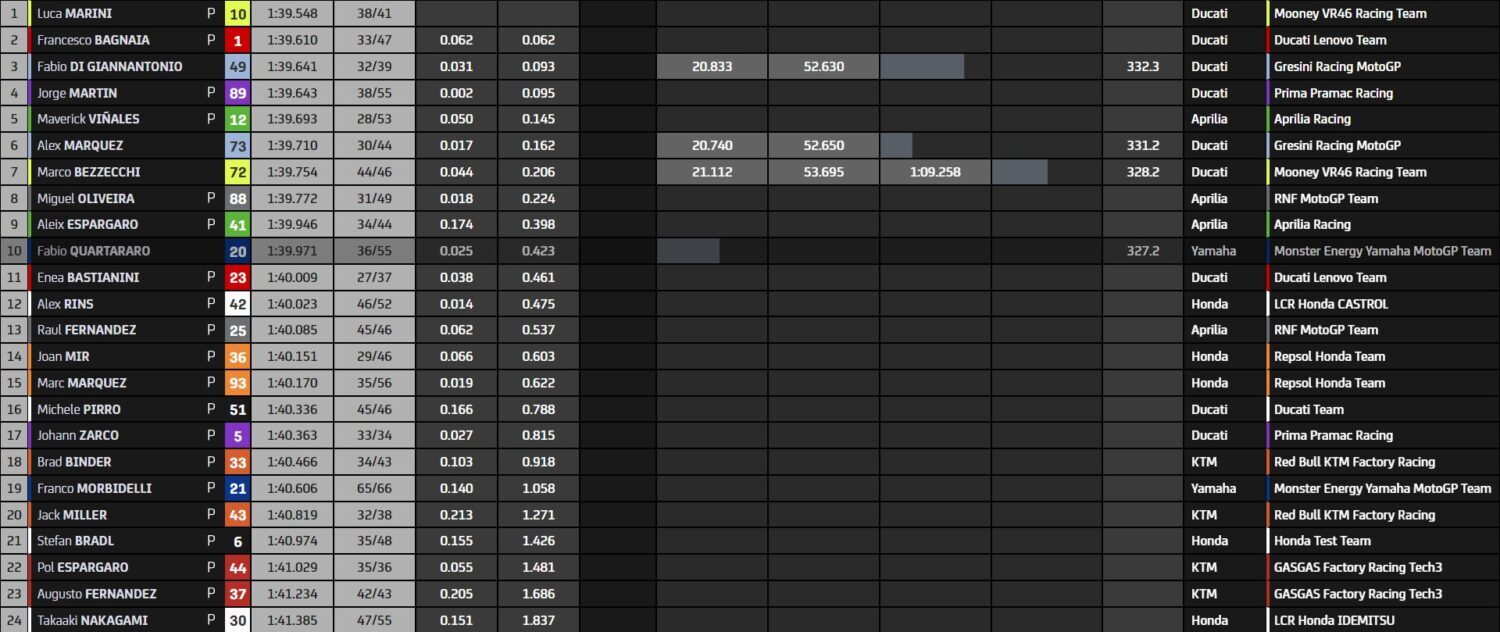Click Luca Marini's number 10 badge
The width and height of the screenshot is (1500, 632).
point(237,14)
